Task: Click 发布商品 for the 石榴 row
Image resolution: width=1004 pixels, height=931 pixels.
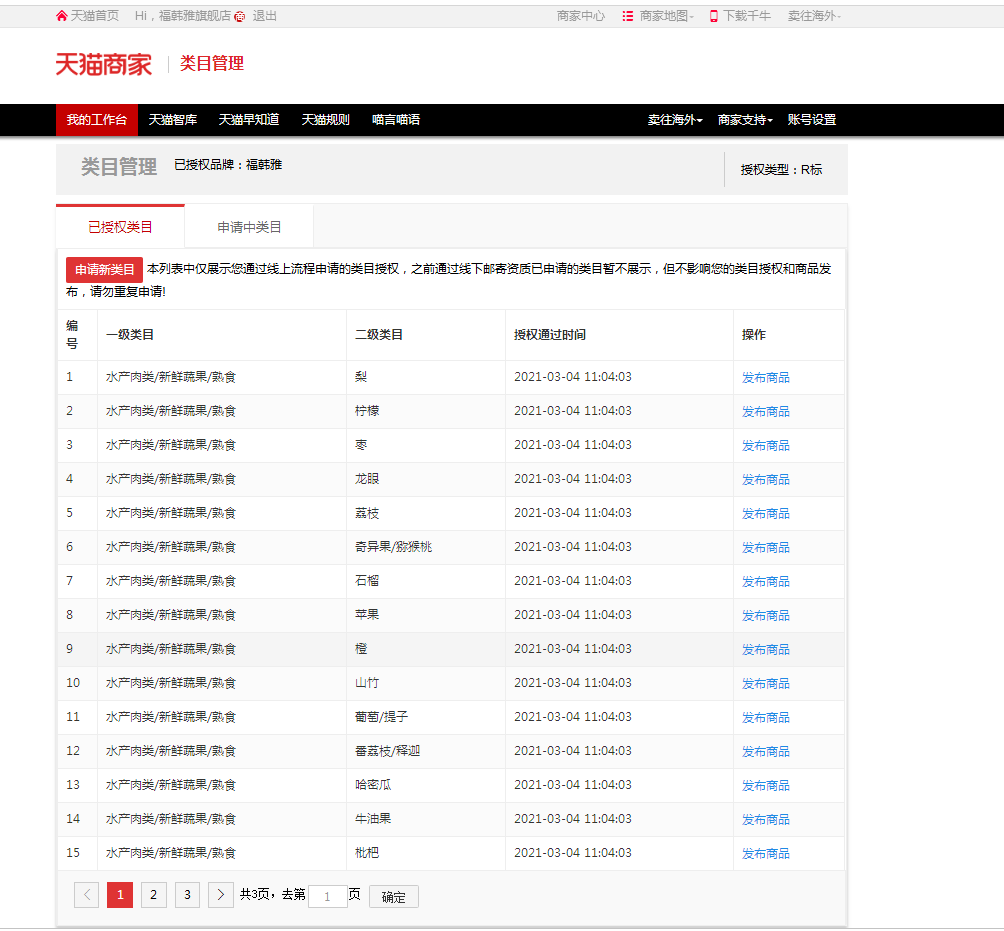Action: click(x=765, y=581)
